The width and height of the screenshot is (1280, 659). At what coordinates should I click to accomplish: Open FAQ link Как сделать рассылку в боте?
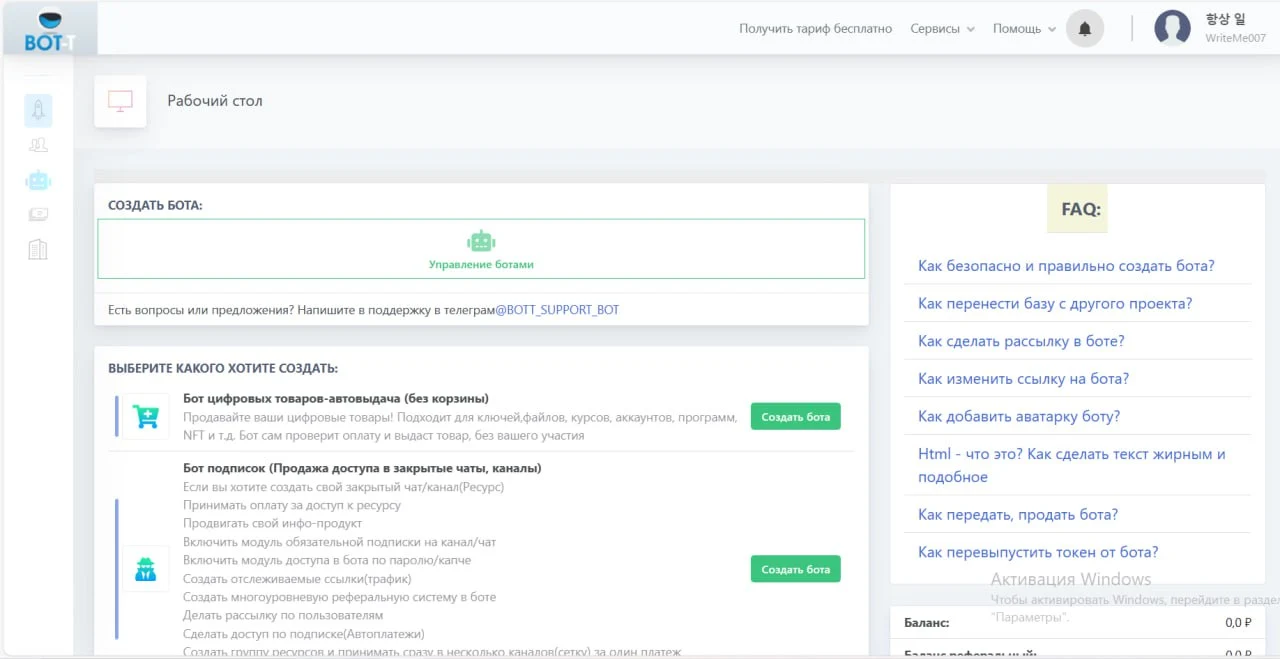pos(1021,341)
